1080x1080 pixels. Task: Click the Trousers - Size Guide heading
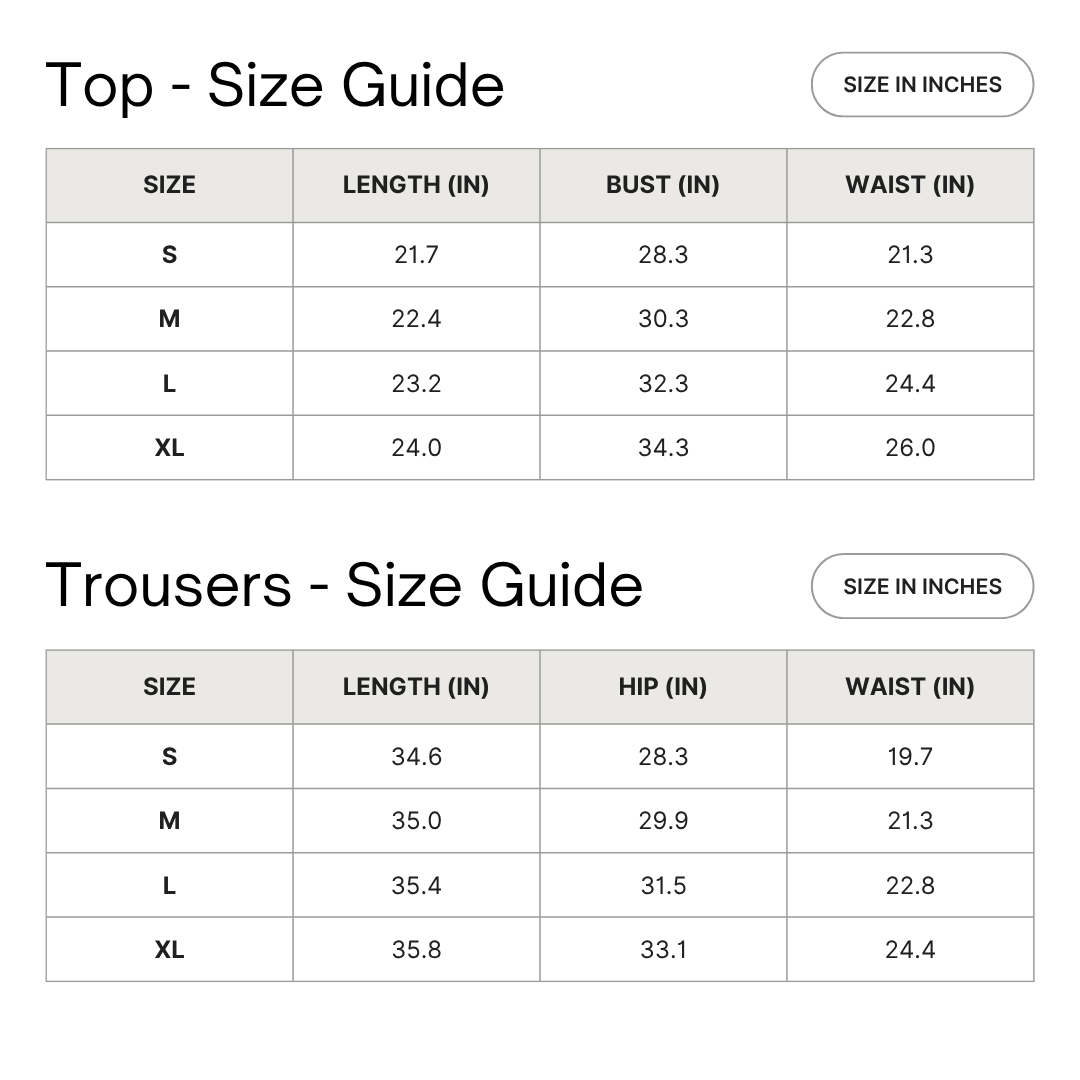coord(344,586)
